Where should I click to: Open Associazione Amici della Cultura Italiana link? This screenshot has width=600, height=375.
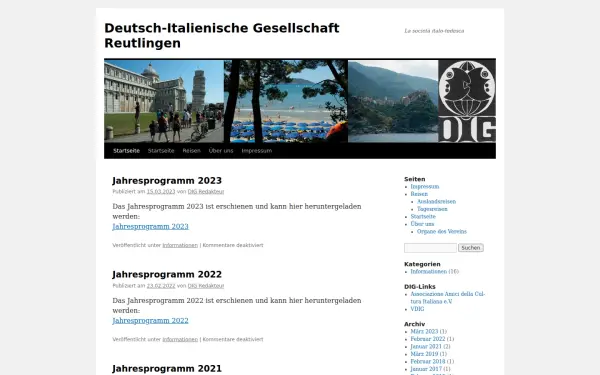447,298
